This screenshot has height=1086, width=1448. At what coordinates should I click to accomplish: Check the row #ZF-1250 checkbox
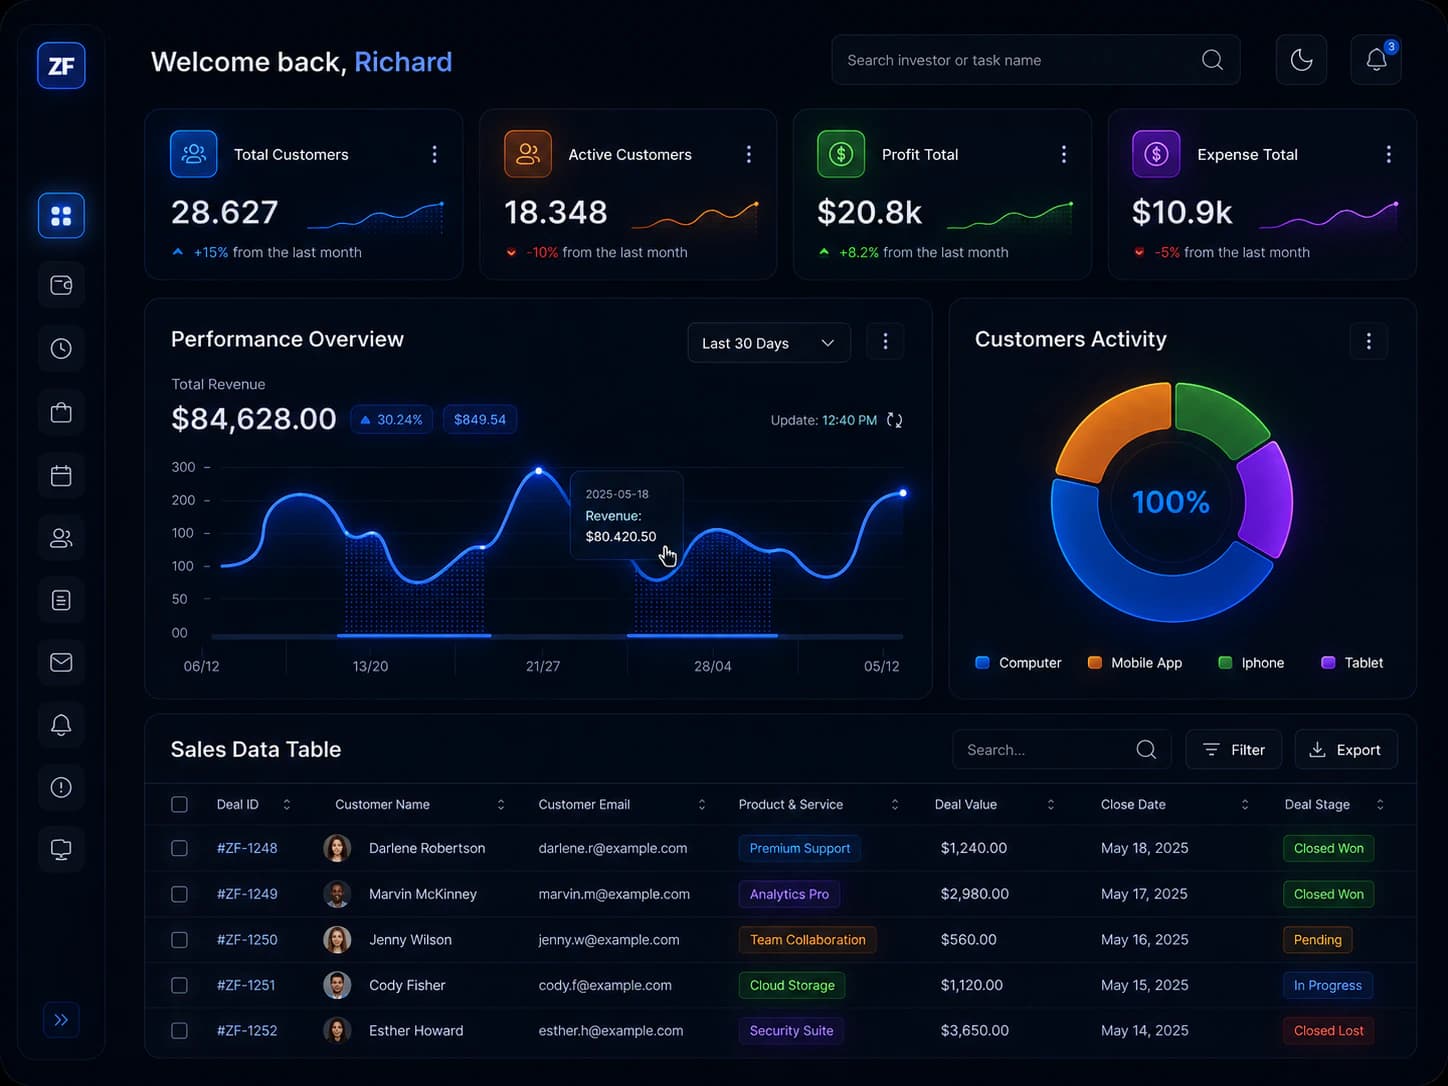click(179, 940)
